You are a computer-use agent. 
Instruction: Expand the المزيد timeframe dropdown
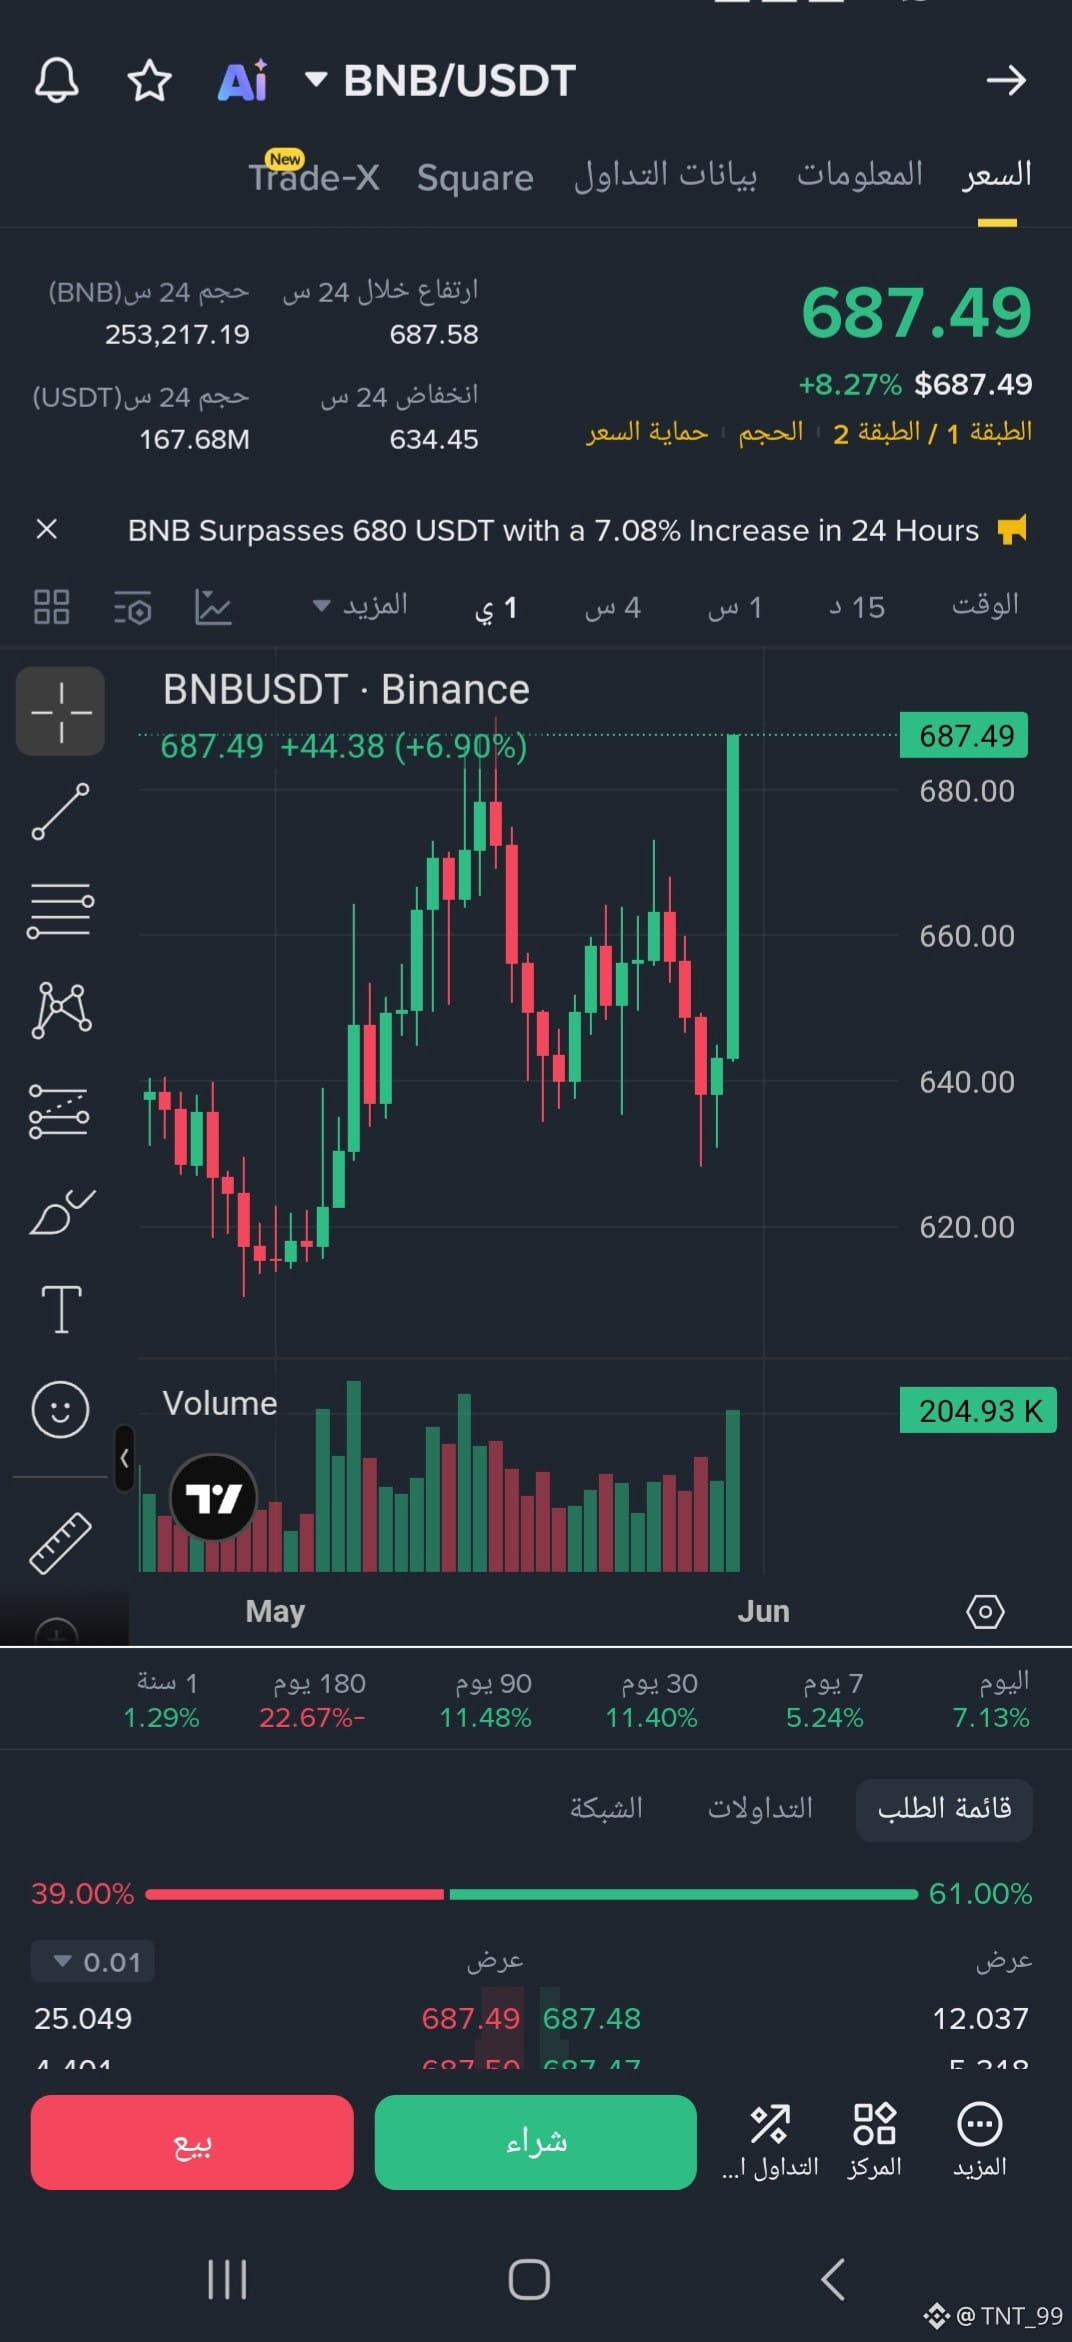pos(361,605)
